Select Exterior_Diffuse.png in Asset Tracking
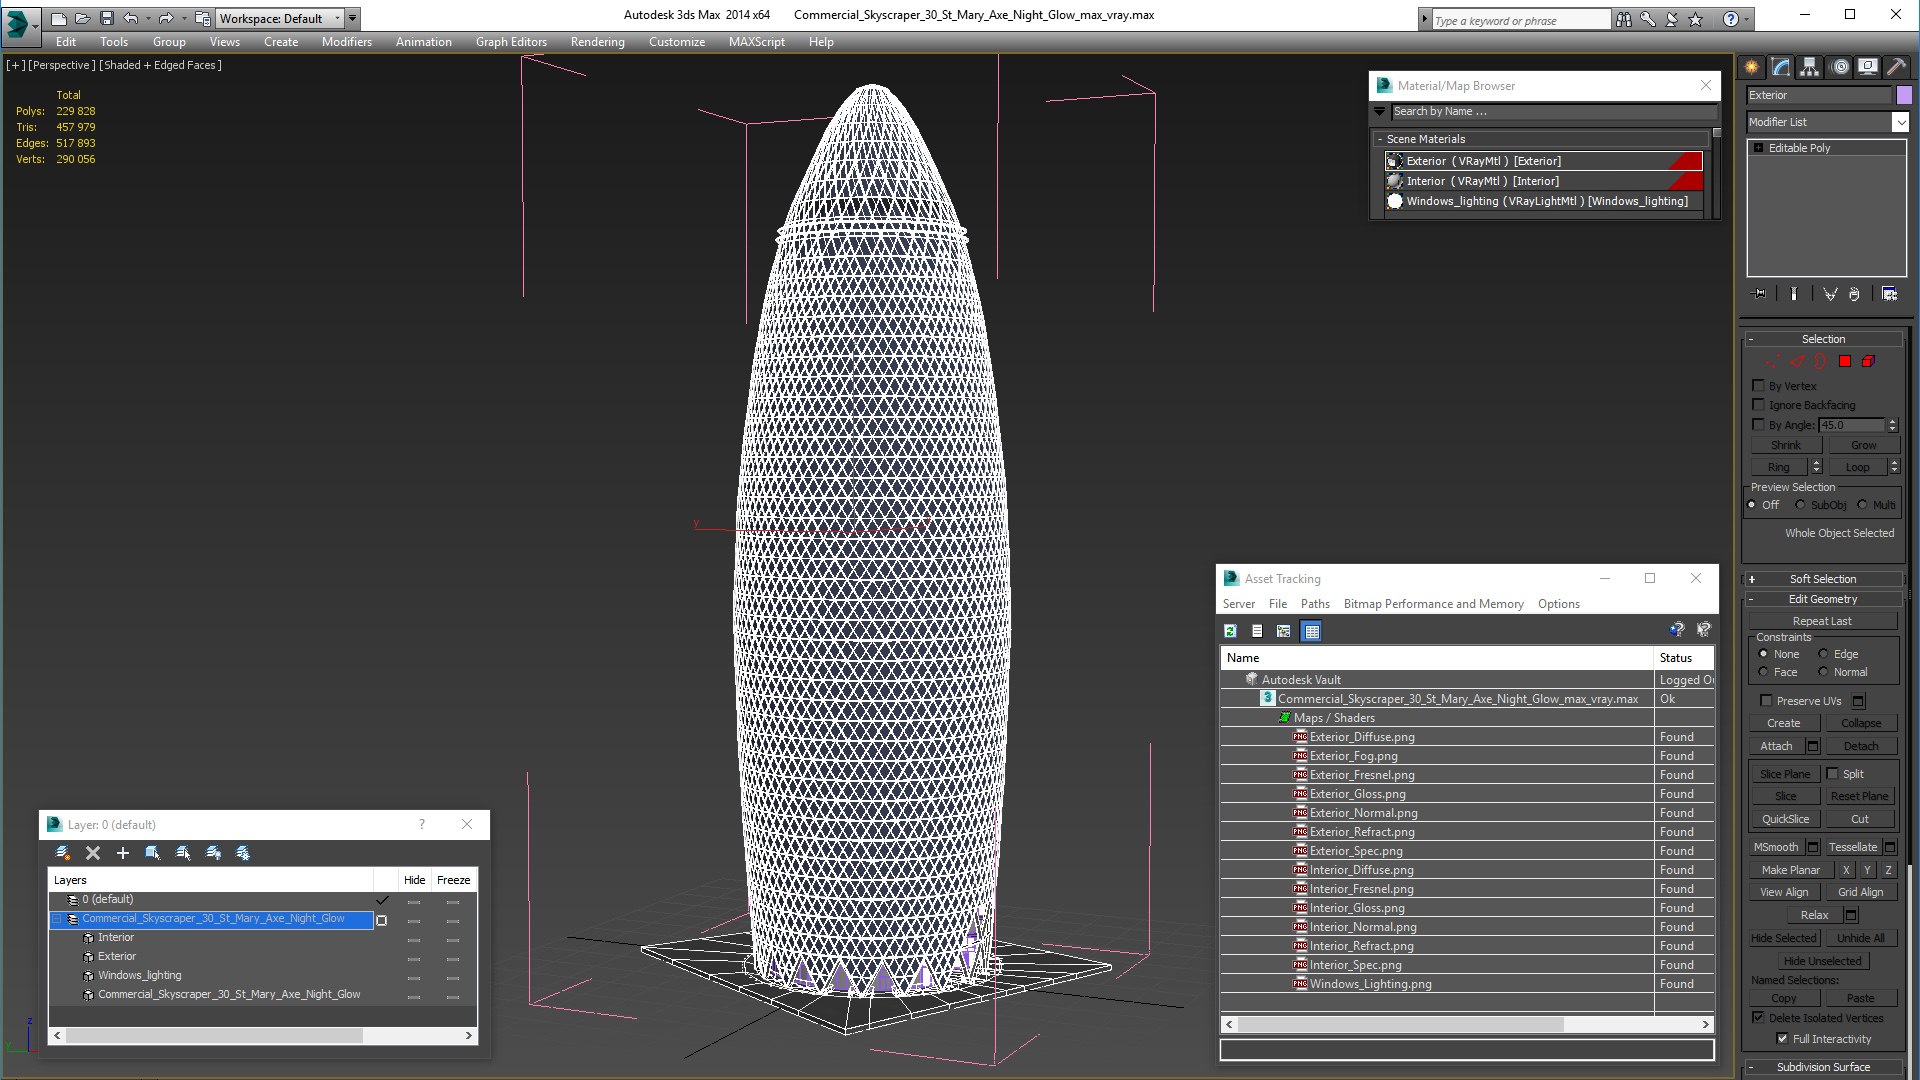The height and width of the screenshot is (1080, 1920). (1362, 737)
